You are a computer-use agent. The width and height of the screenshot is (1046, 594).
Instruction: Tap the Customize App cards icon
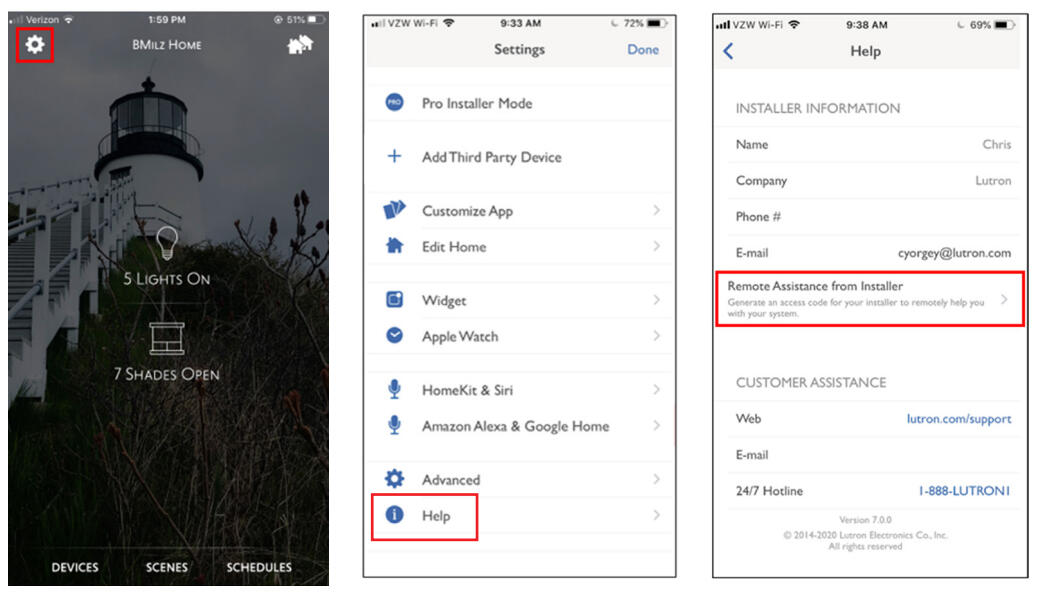click(x=394, y=210)
